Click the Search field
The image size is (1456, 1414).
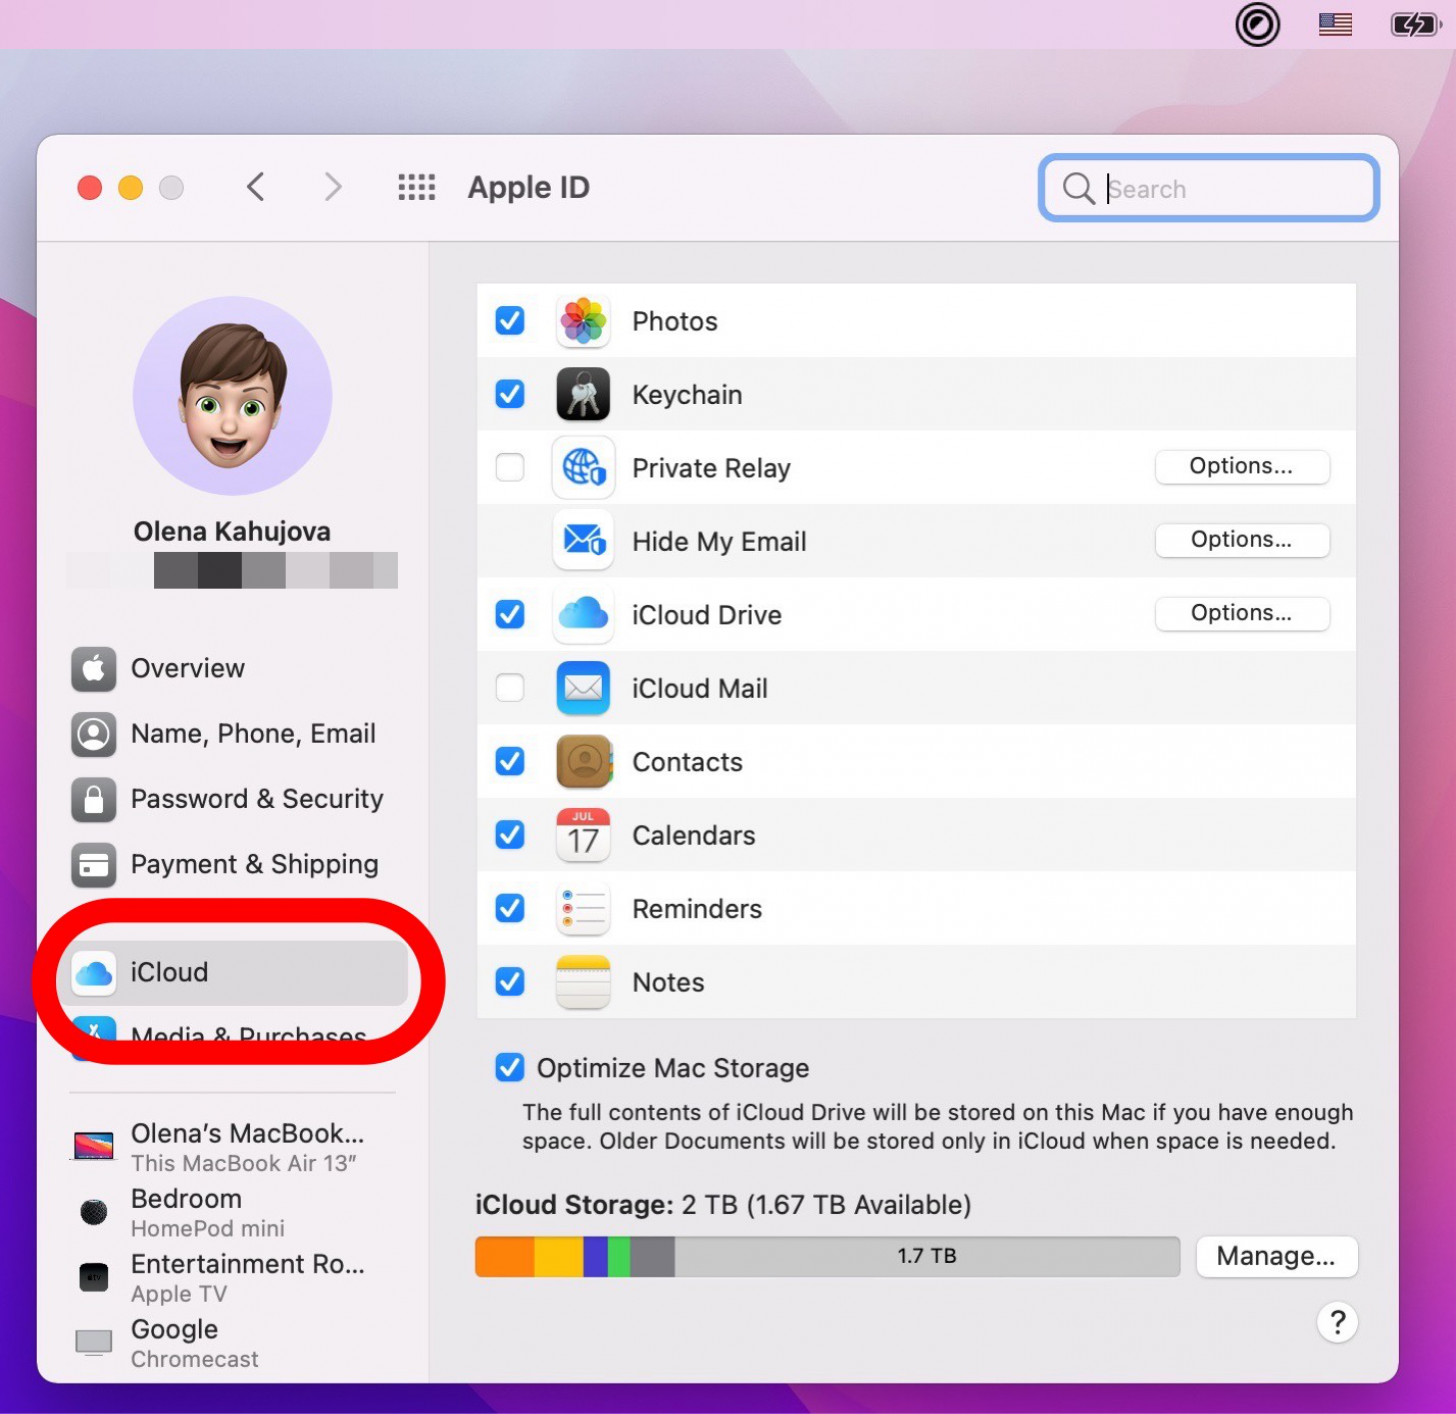[1209, 188]
